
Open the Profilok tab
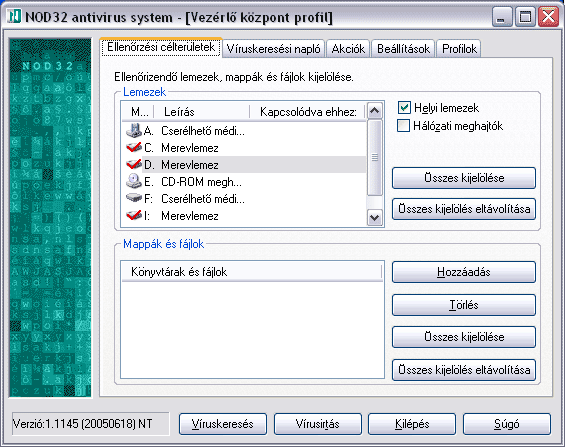(459, 49)
